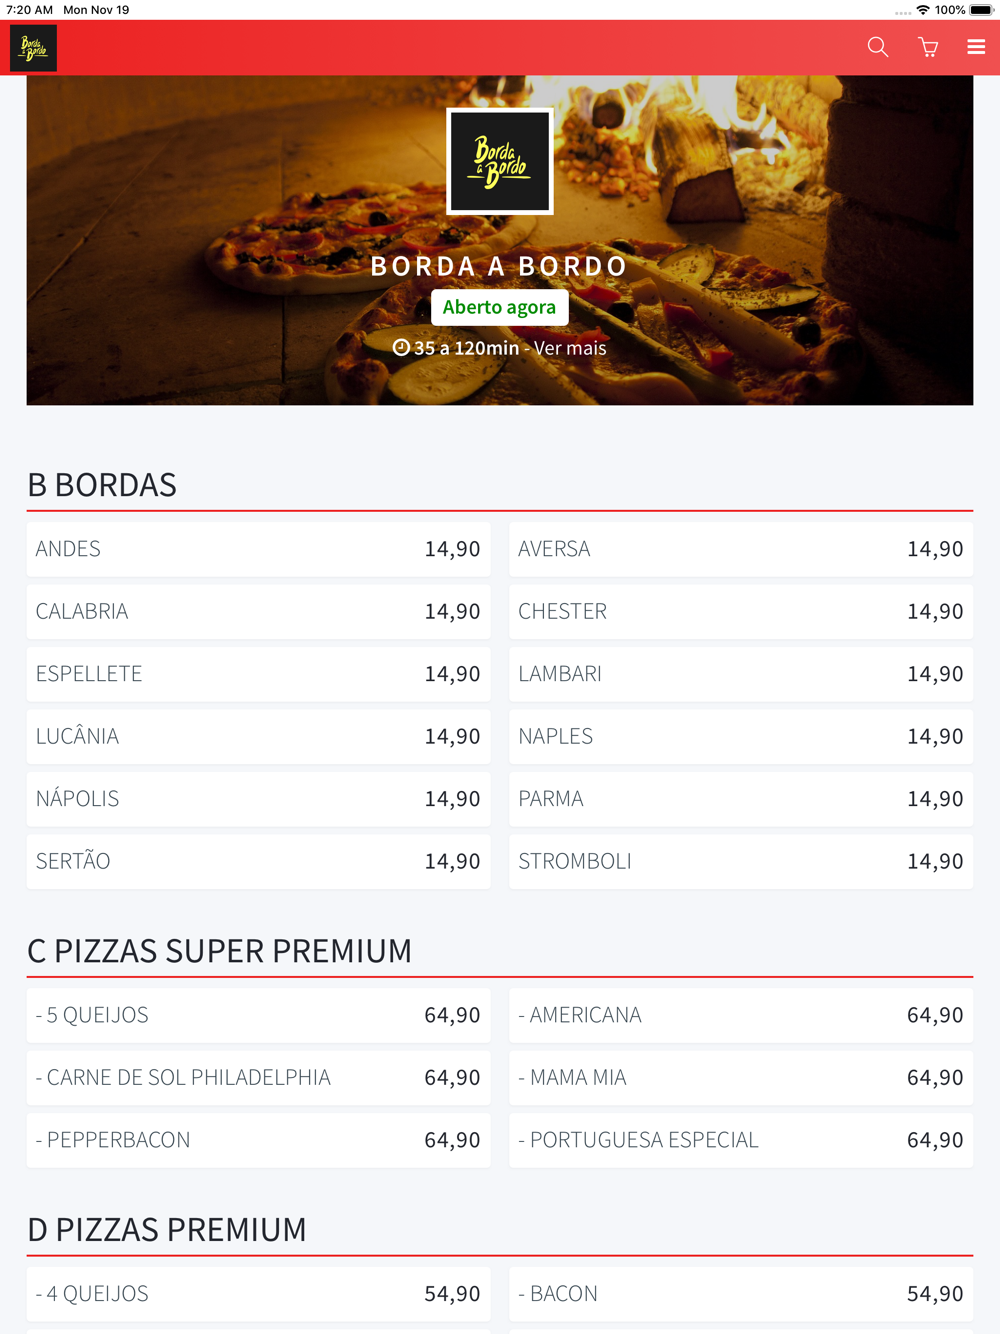This screenshot has height=1334, width=1000.
Task: Open the 5 QUEIJOS pizza item
Action: pyautogui.click(x=259, y=1015)
